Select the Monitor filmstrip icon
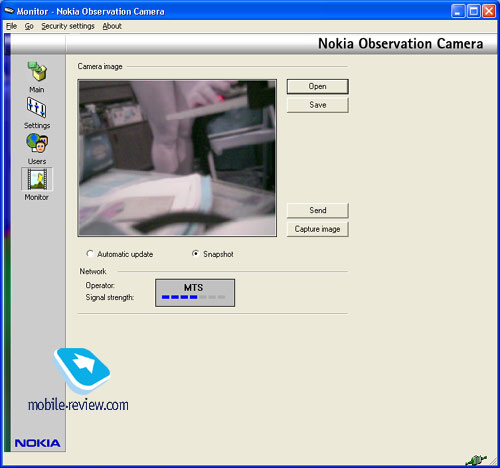Viewport: 500px width, 468px height. click(x=37, y=179)
